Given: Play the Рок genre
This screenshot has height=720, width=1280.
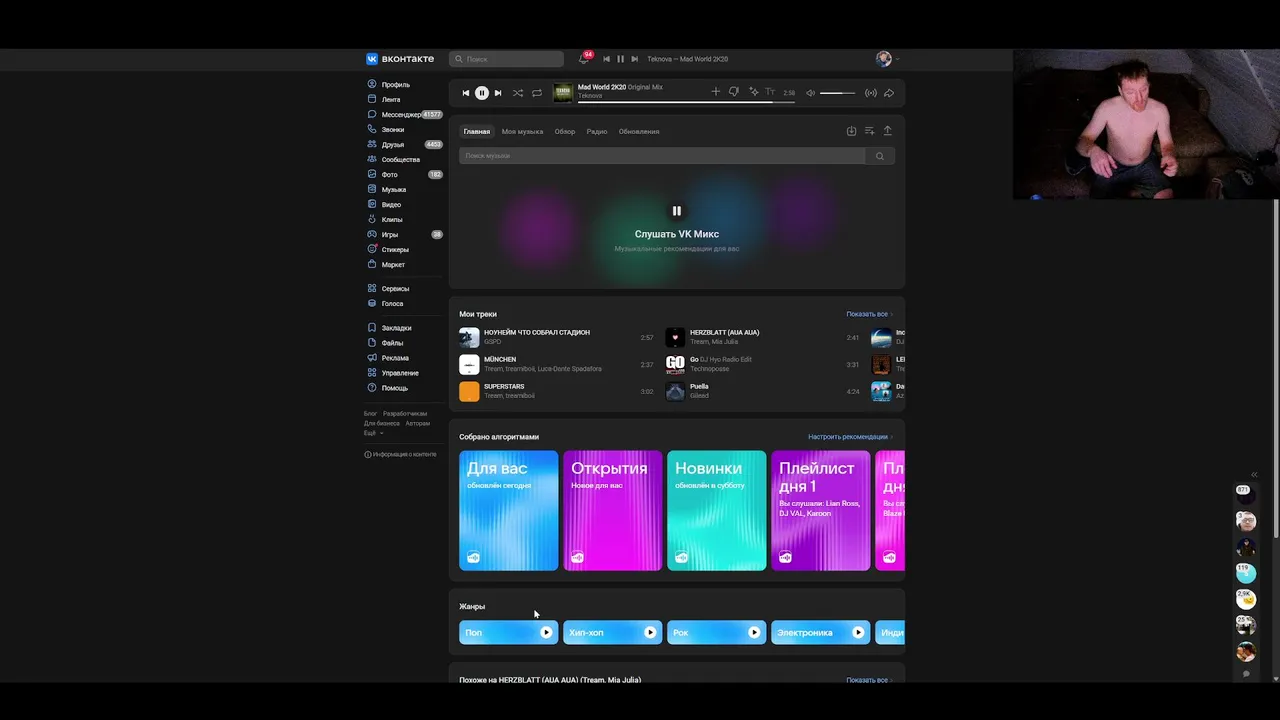Looking at the screenshot, I should click(754, 632).
